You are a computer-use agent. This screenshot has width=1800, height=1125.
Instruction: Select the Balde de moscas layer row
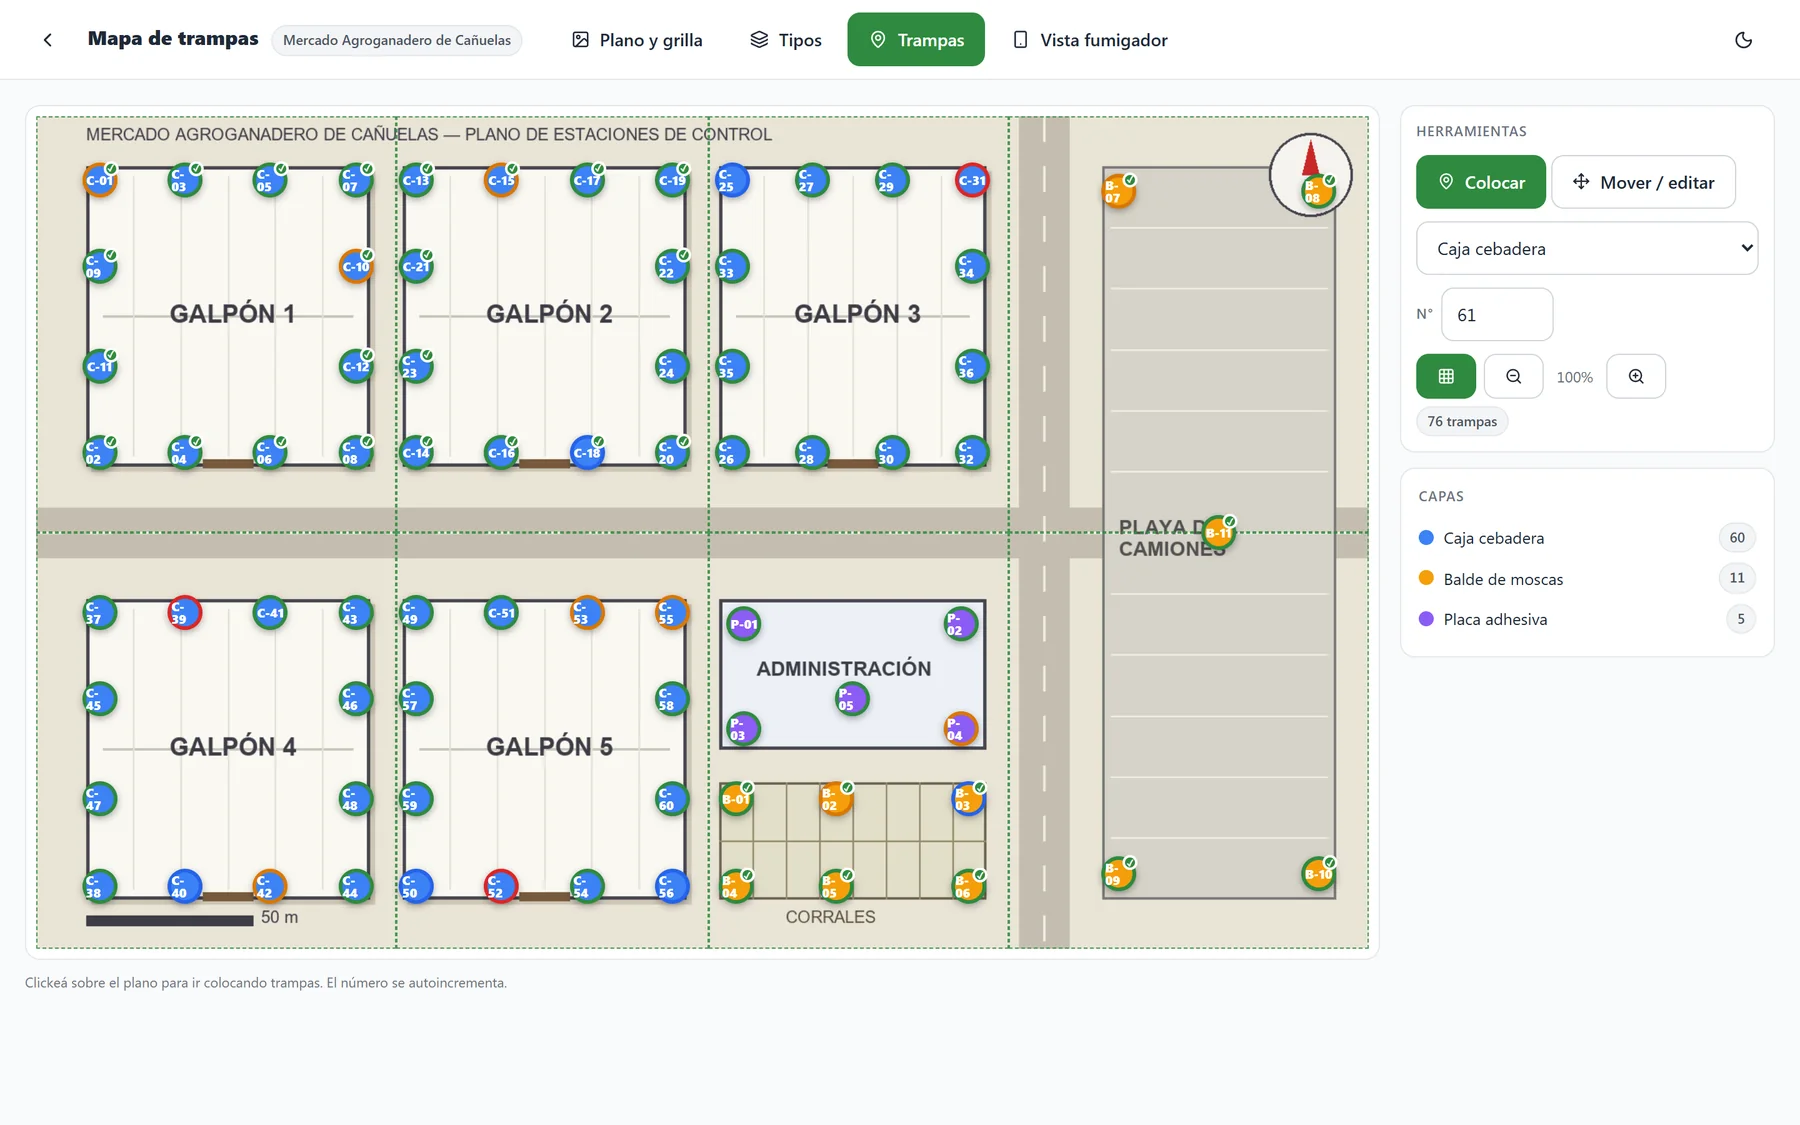coord(1586,578)
